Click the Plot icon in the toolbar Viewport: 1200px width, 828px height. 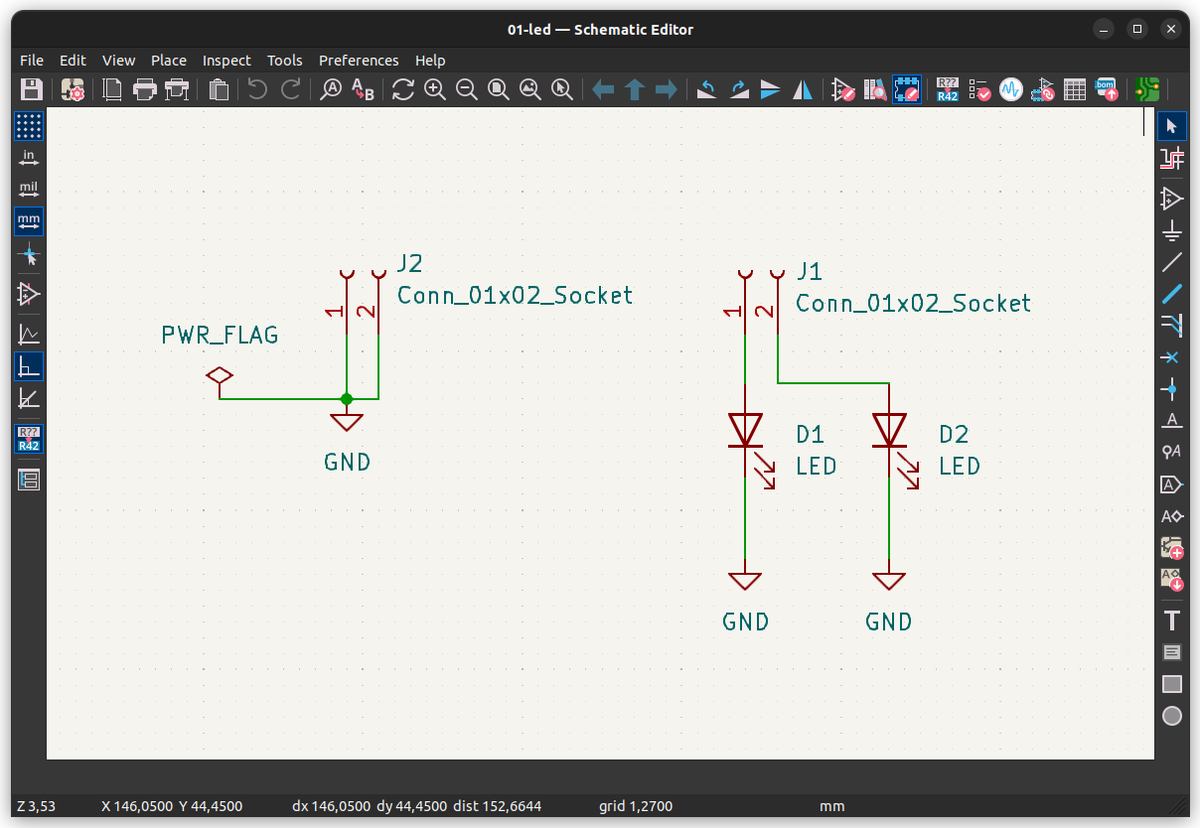pyautogui.click(x=177, y=90)
